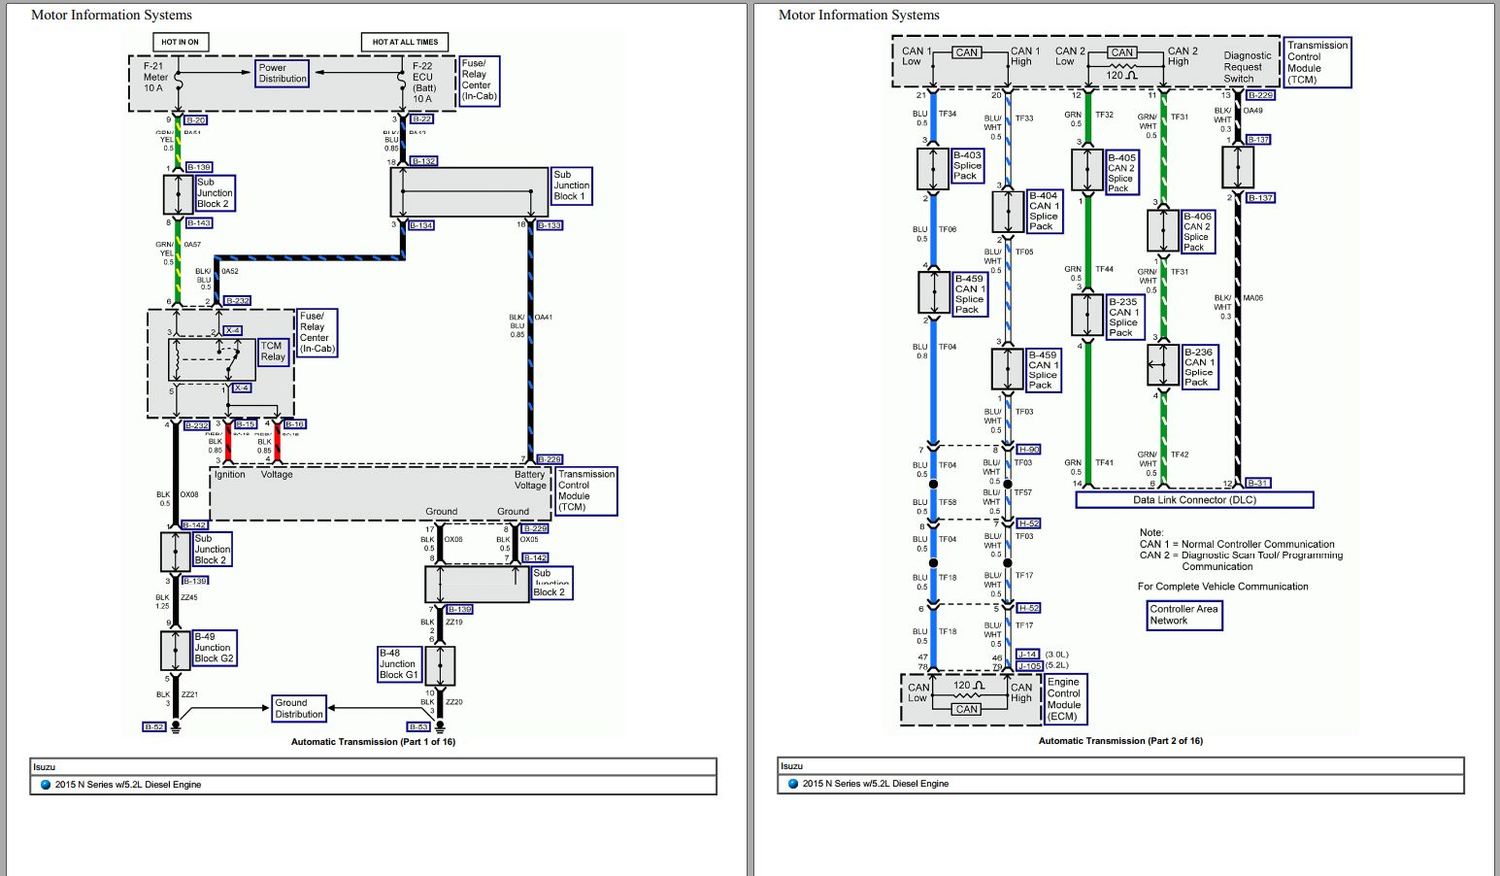Click the Engine Control Module (ECM) label
The width and height of the screenshot is (1500, 876).
1064,699
